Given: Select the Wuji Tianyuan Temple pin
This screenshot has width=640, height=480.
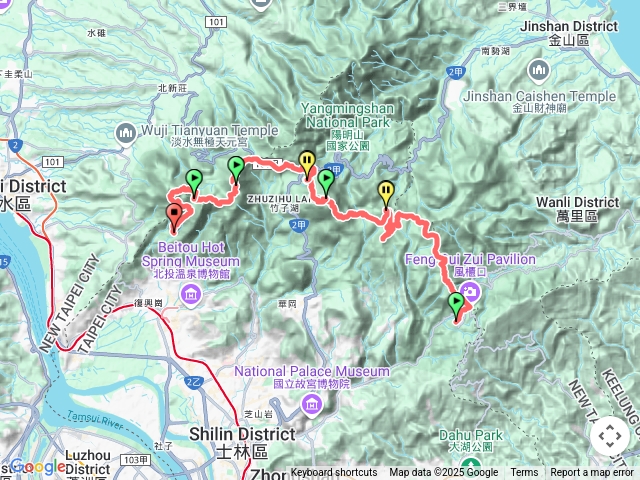Looking at the screenshot, I should [125, 134].
